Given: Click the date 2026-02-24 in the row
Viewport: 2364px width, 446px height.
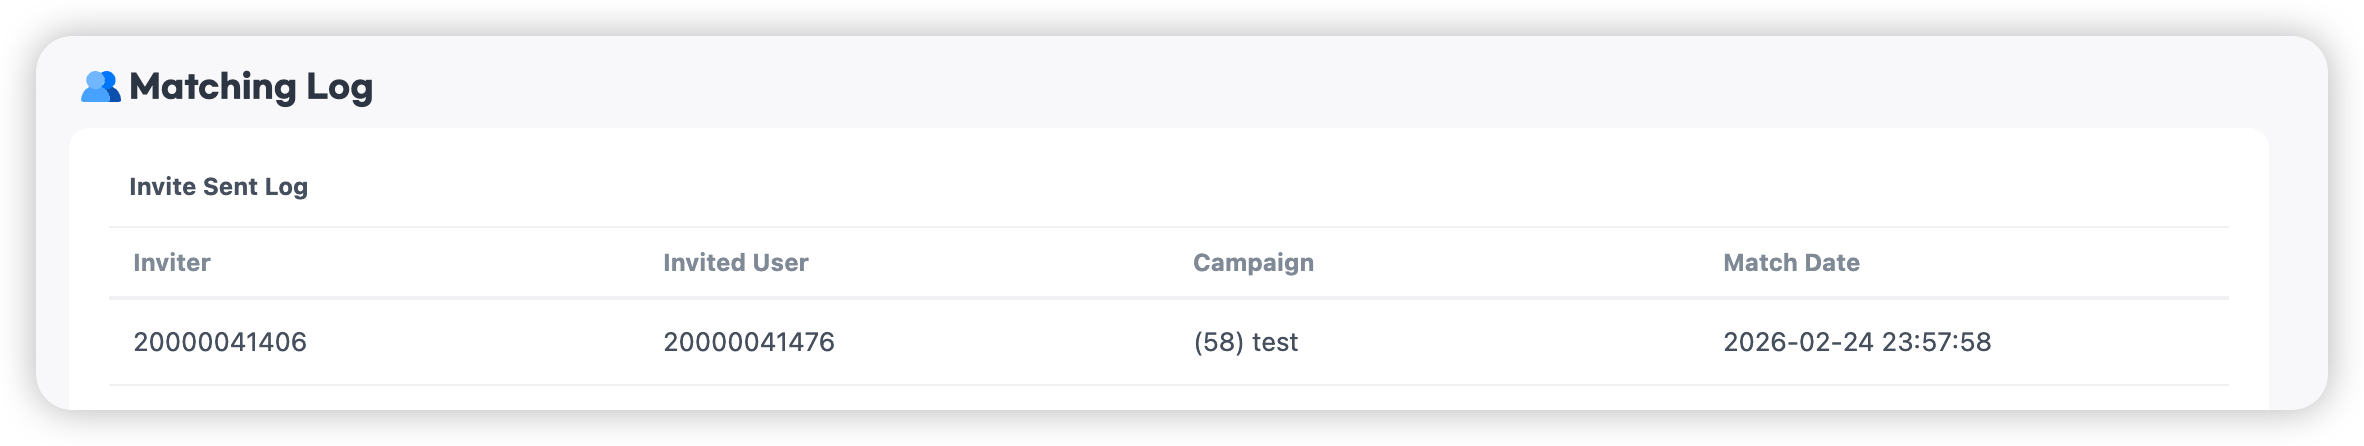Looking at the screenshot, I should point(1797,342).
